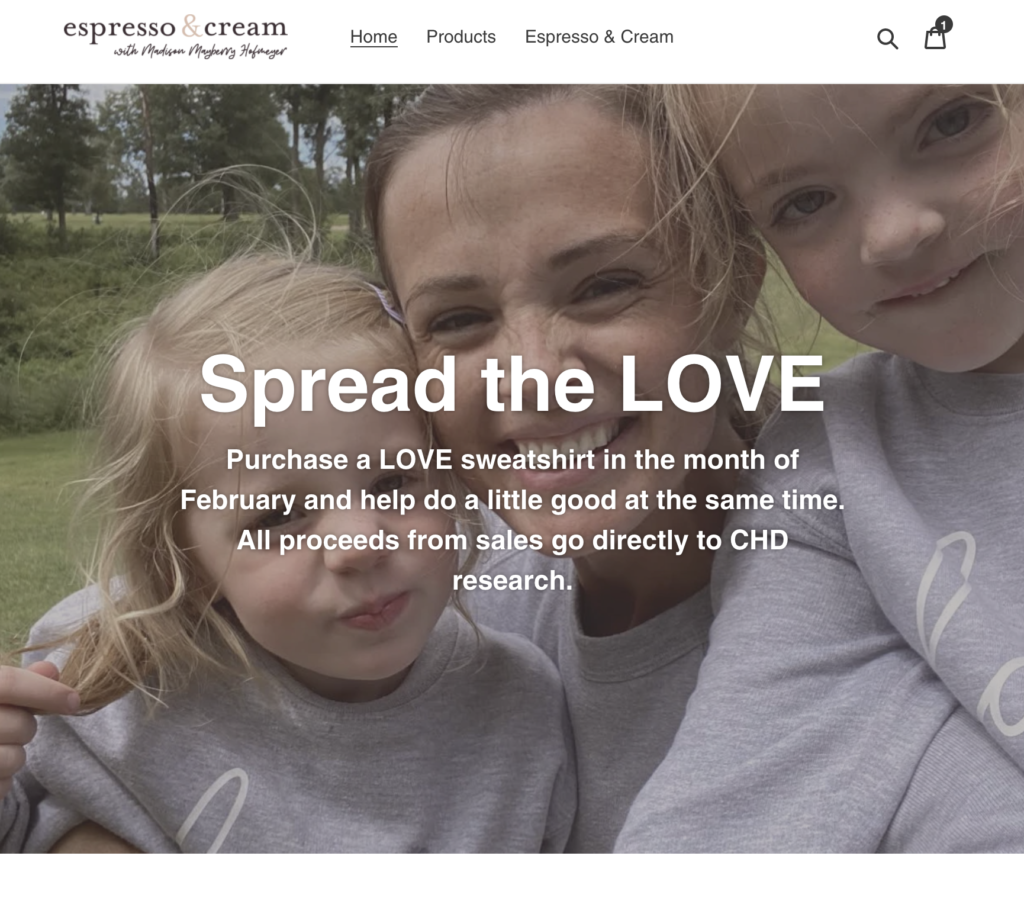Click the espresso & cream logo

[175, 37]
